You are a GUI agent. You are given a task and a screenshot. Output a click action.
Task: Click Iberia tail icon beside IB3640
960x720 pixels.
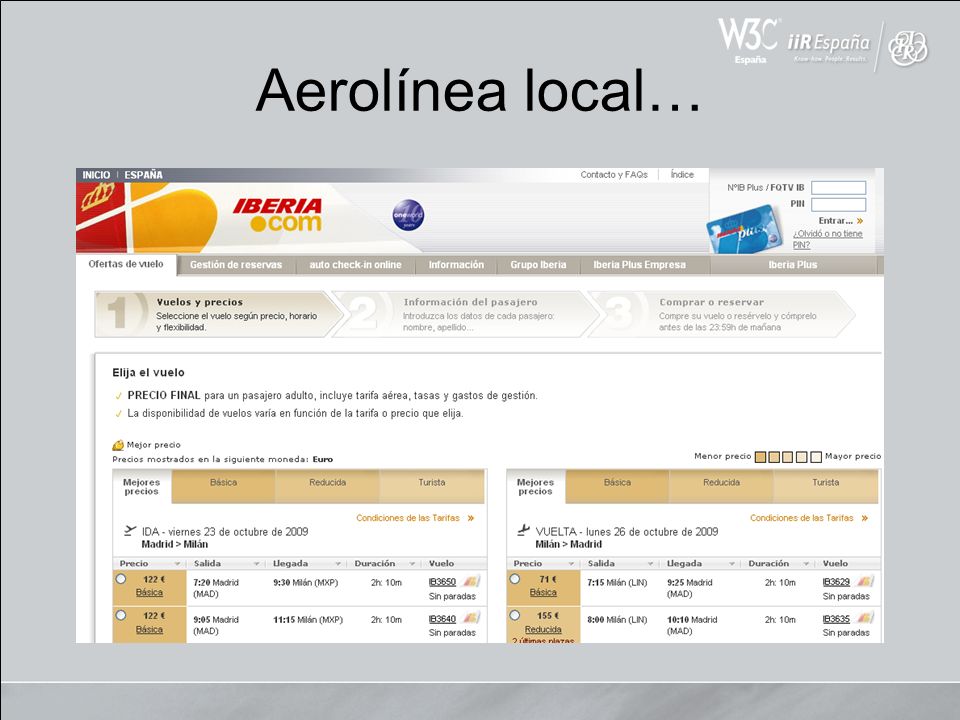coord(471,618)
